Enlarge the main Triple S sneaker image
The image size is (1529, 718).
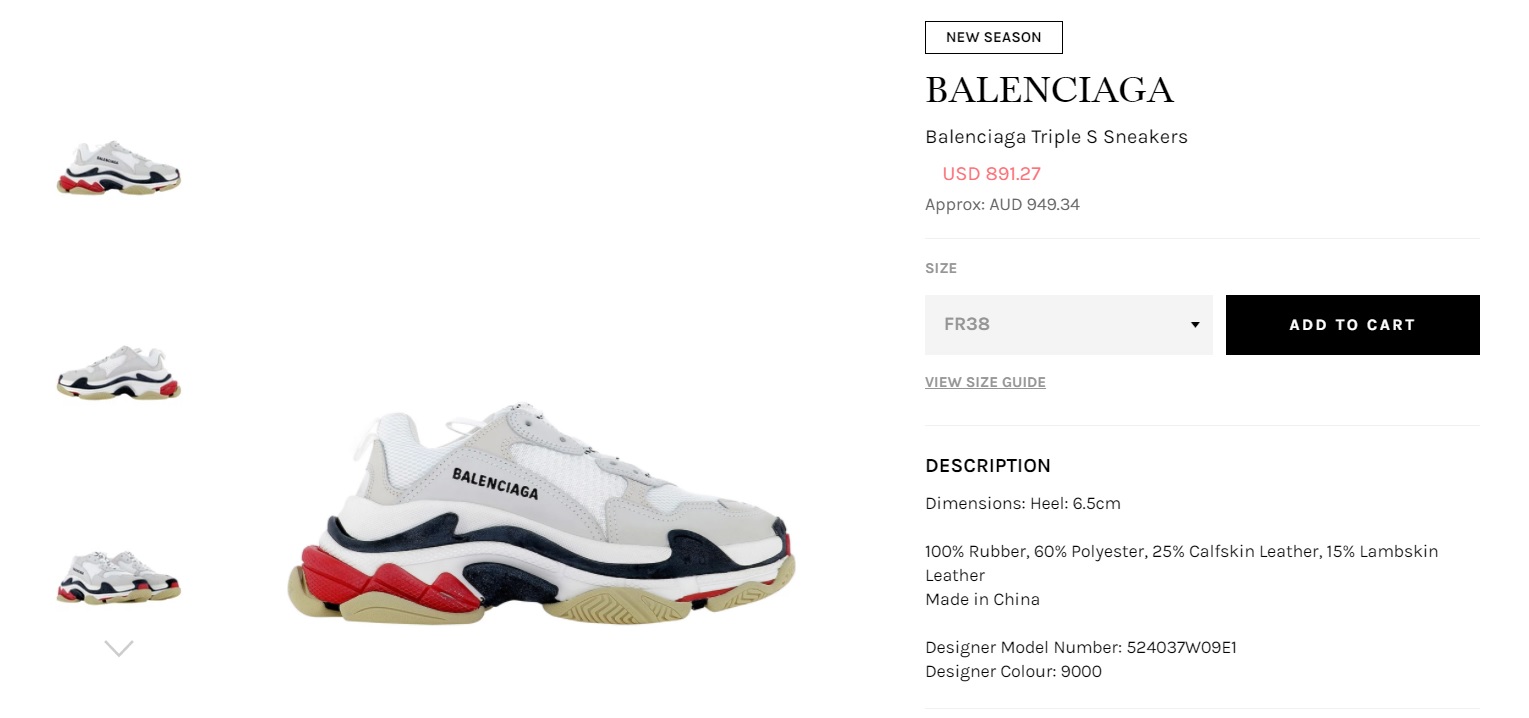click(x=541, y=513)
